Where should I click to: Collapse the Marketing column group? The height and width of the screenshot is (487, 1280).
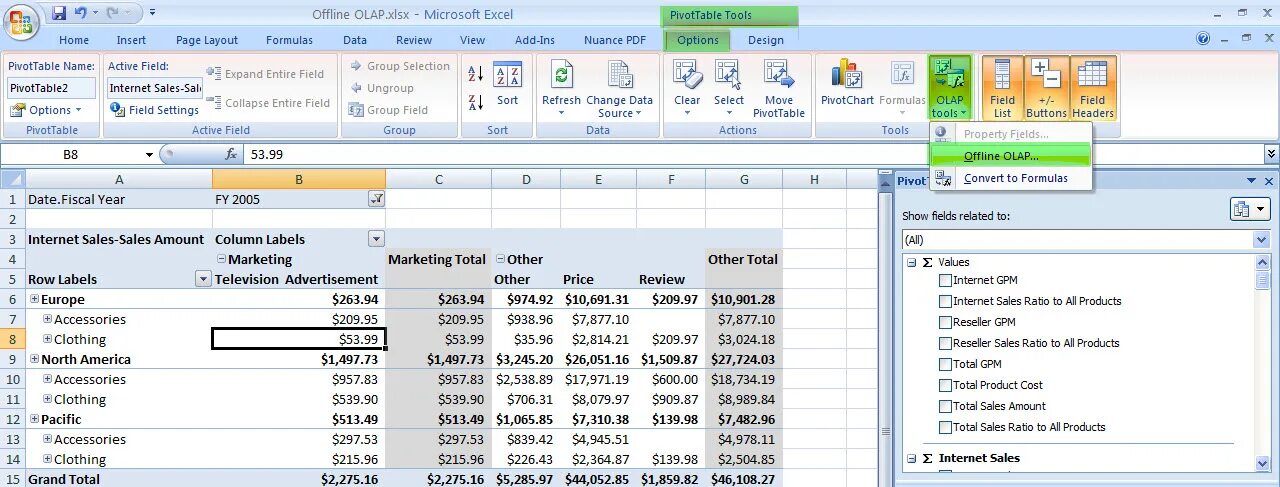(221, 259)
